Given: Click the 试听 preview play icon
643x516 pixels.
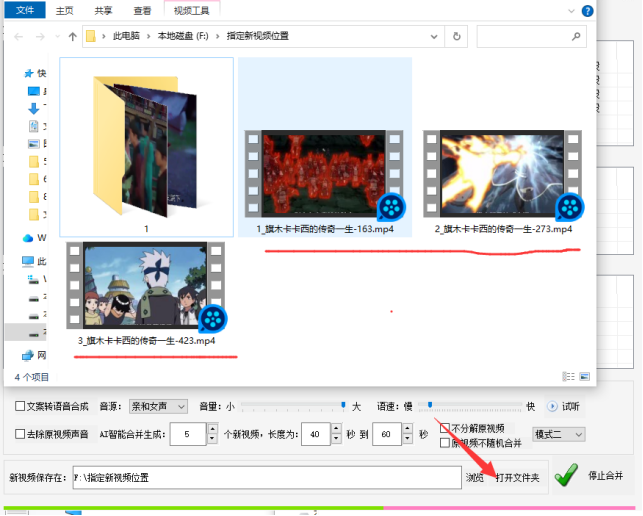Looking at the screenshot, I should click(x=552, y=406).
